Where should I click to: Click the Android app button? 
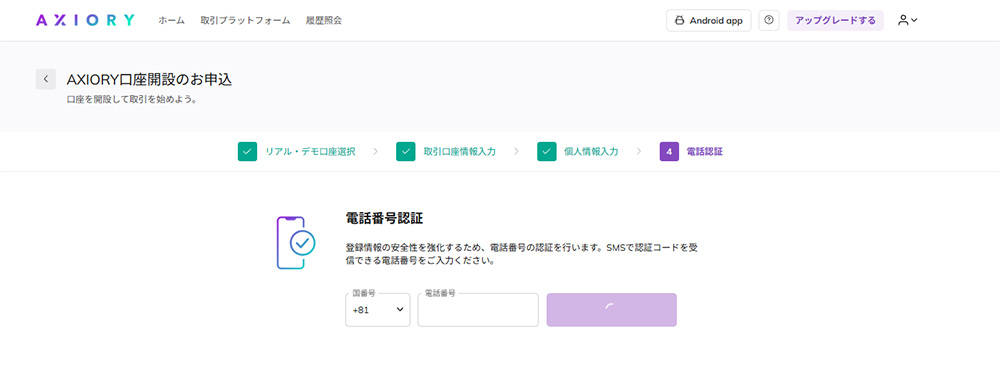pyautogui.click(x=709, y=20)
